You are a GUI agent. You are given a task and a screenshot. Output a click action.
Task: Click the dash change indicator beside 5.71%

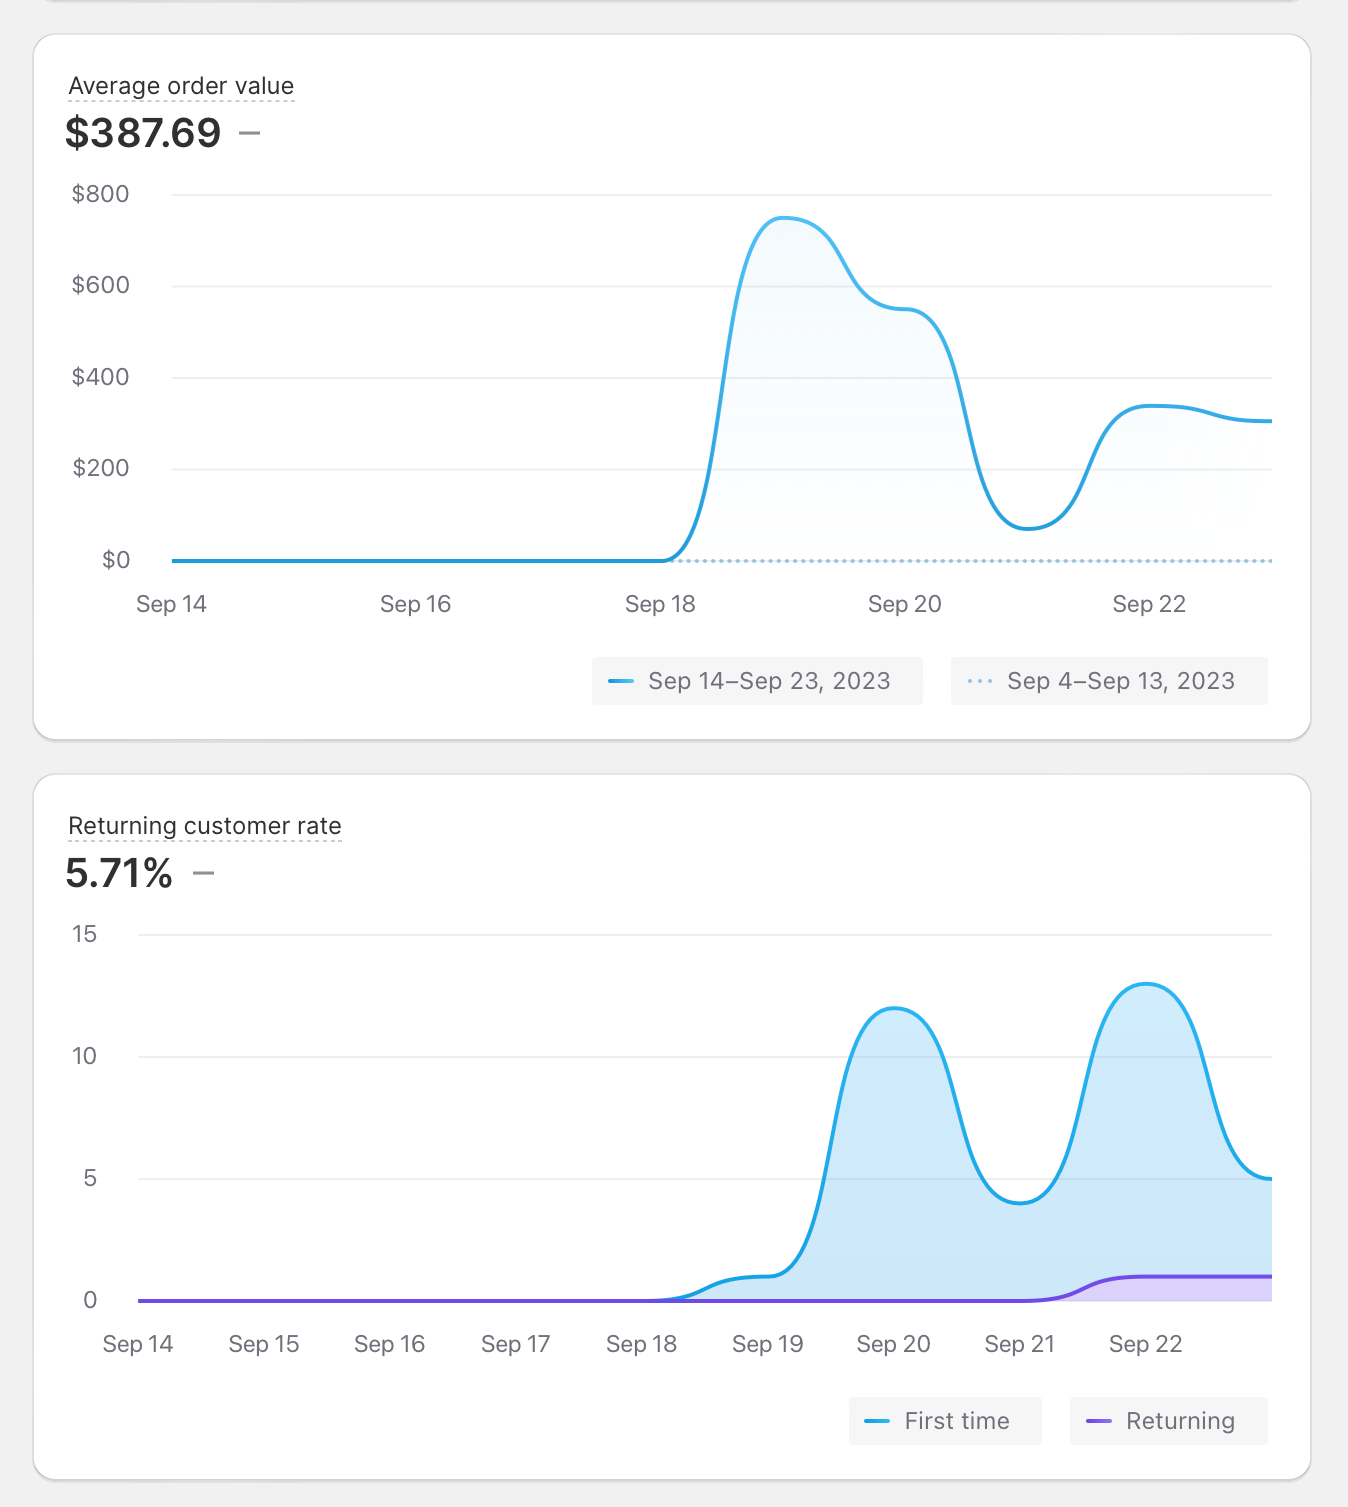click(x=204, y=873)
